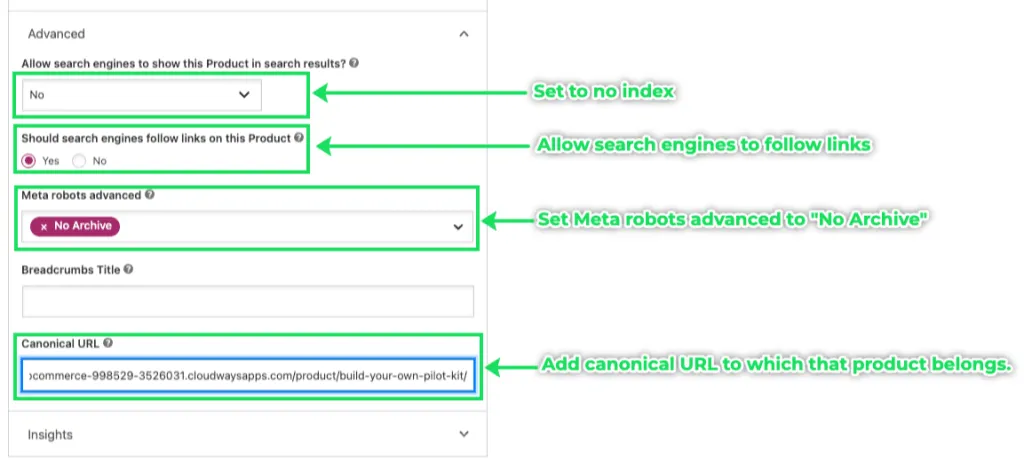
Task: Open help icon for follow links question
Action: point(299,138)
